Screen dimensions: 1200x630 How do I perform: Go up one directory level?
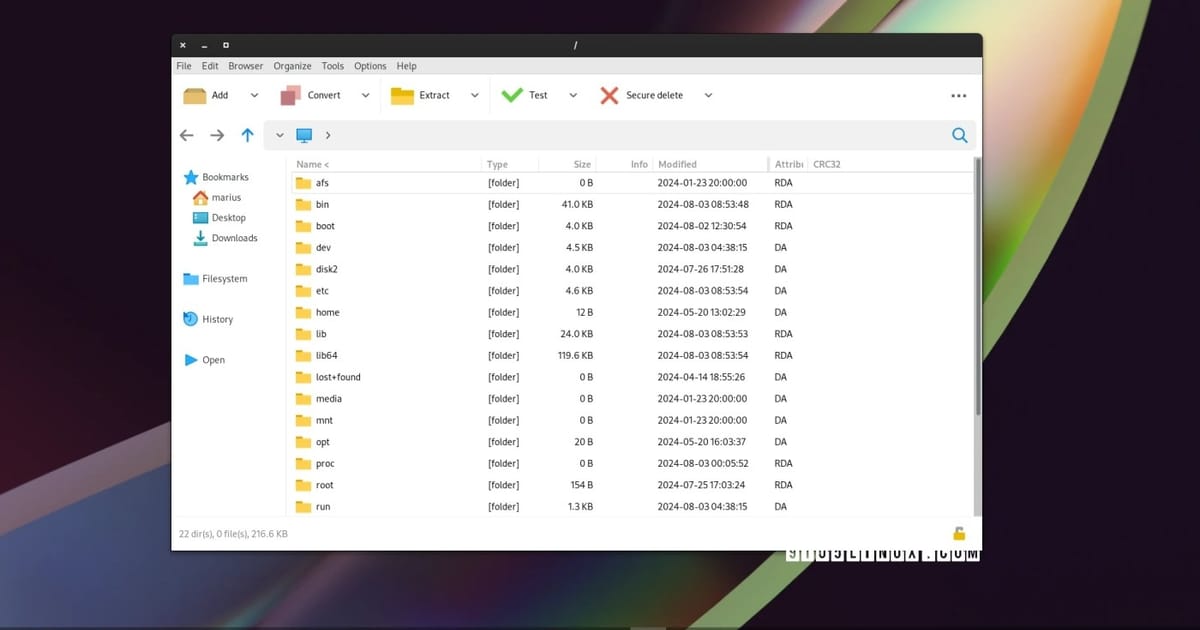pos(247,135)
